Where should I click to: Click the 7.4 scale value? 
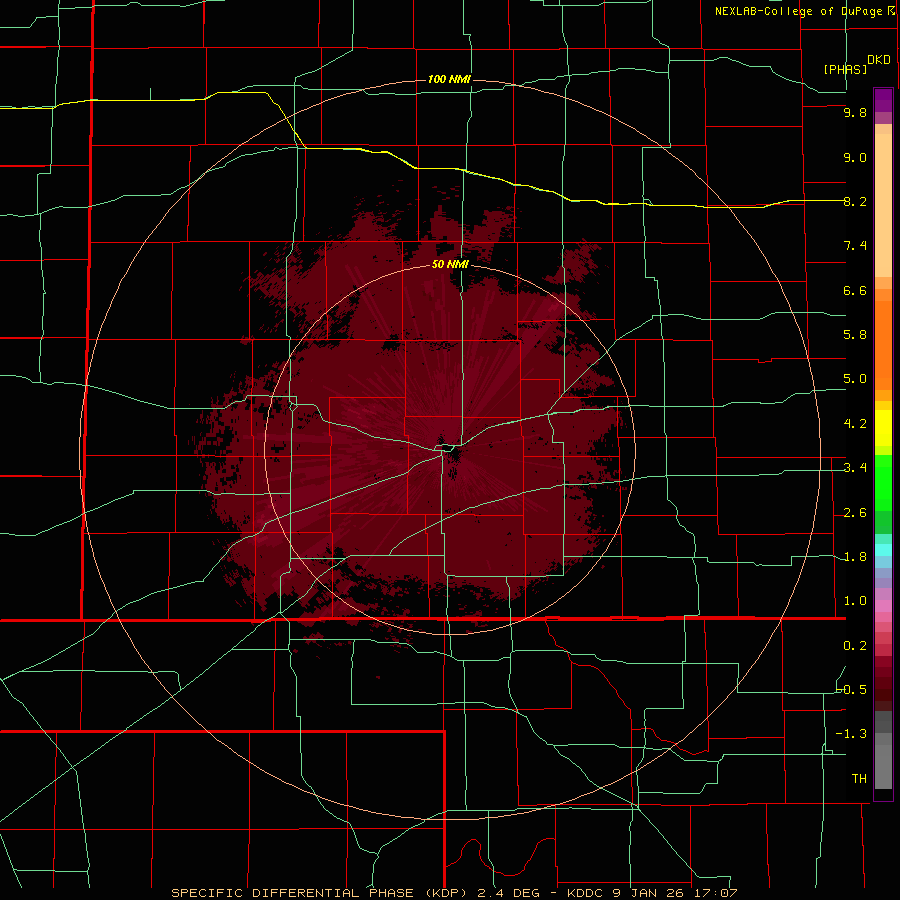pos(855,246)
